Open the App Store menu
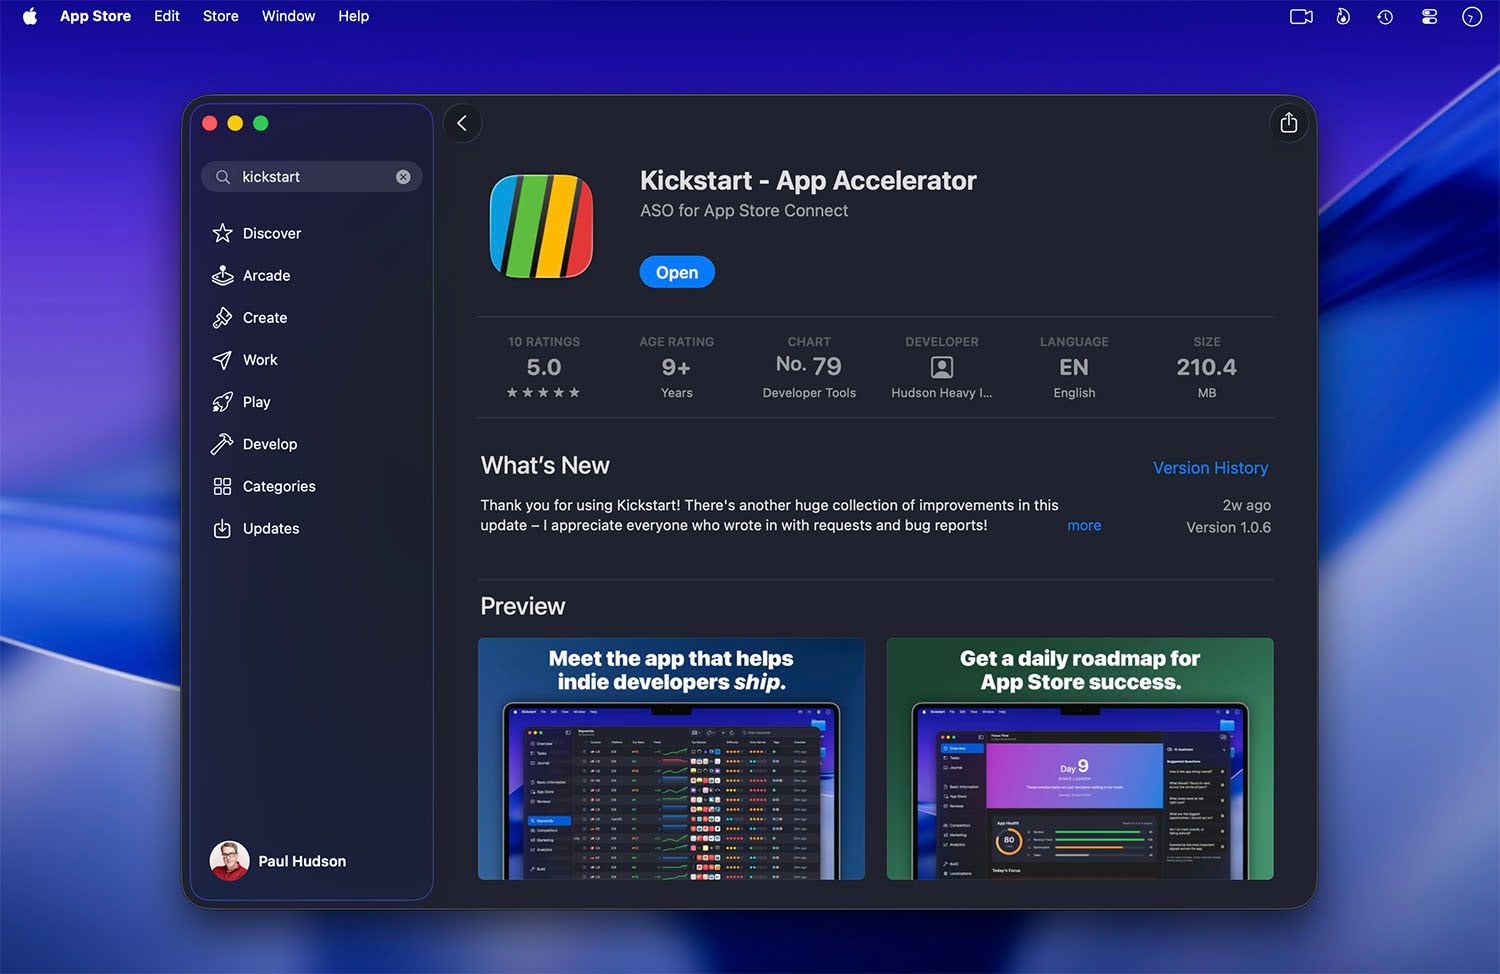 pos(95,16)
